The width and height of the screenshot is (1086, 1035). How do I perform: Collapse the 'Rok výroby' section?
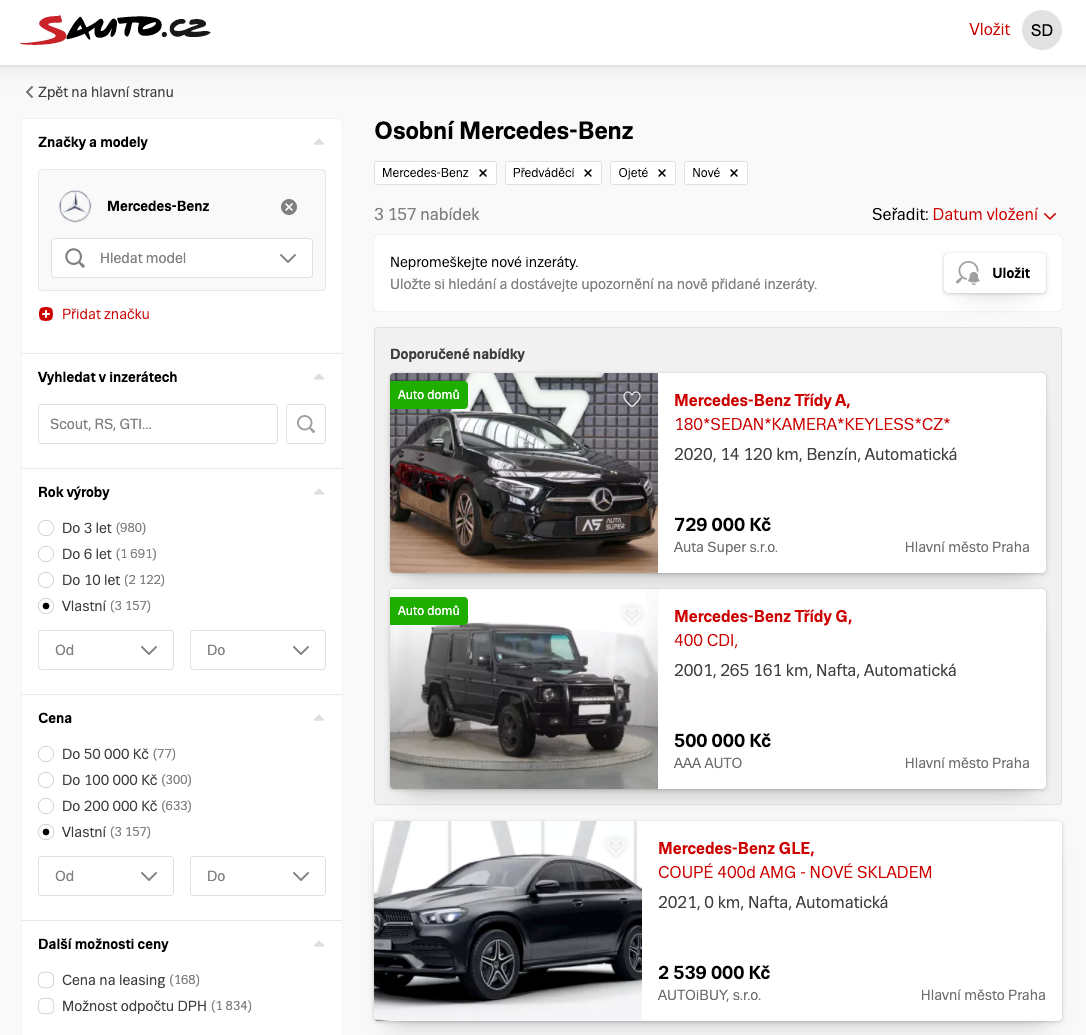pyautogui.click(x=319, y=492)
